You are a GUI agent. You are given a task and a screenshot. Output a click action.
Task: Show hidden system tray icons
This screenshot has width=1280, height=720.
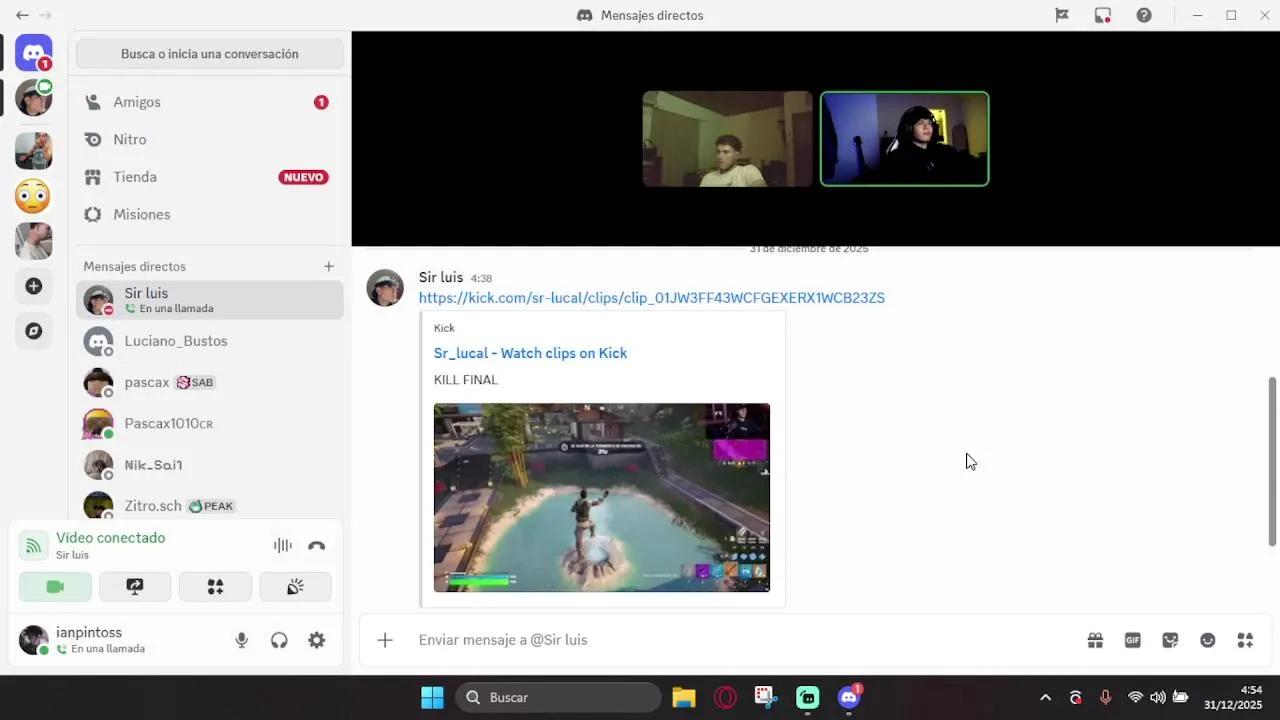pyautogui.click(x=1045, y=697)
